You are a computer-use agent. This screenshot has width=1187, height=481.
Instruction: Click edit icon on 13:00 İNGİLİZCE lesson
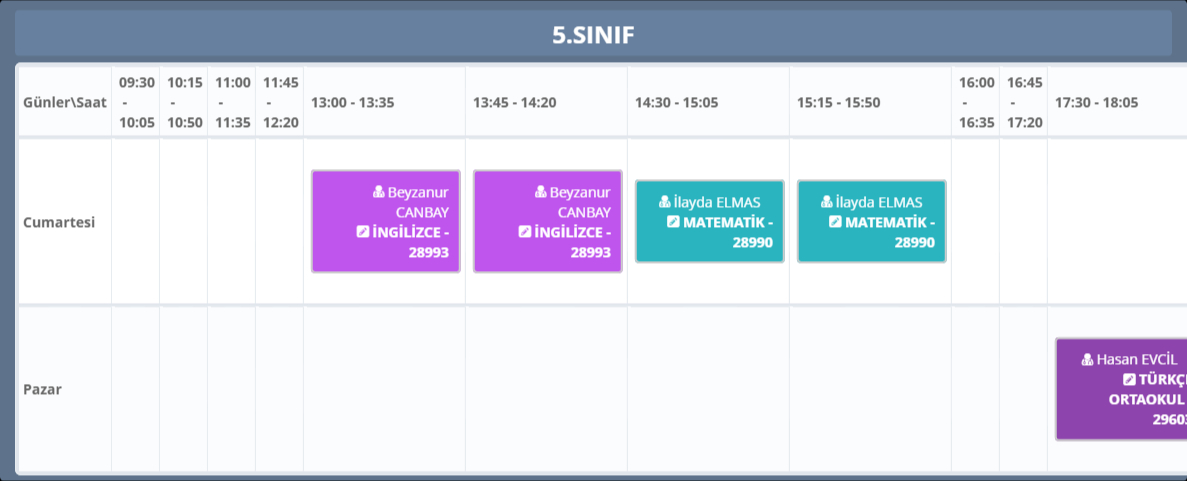click(x=362, y=232)
